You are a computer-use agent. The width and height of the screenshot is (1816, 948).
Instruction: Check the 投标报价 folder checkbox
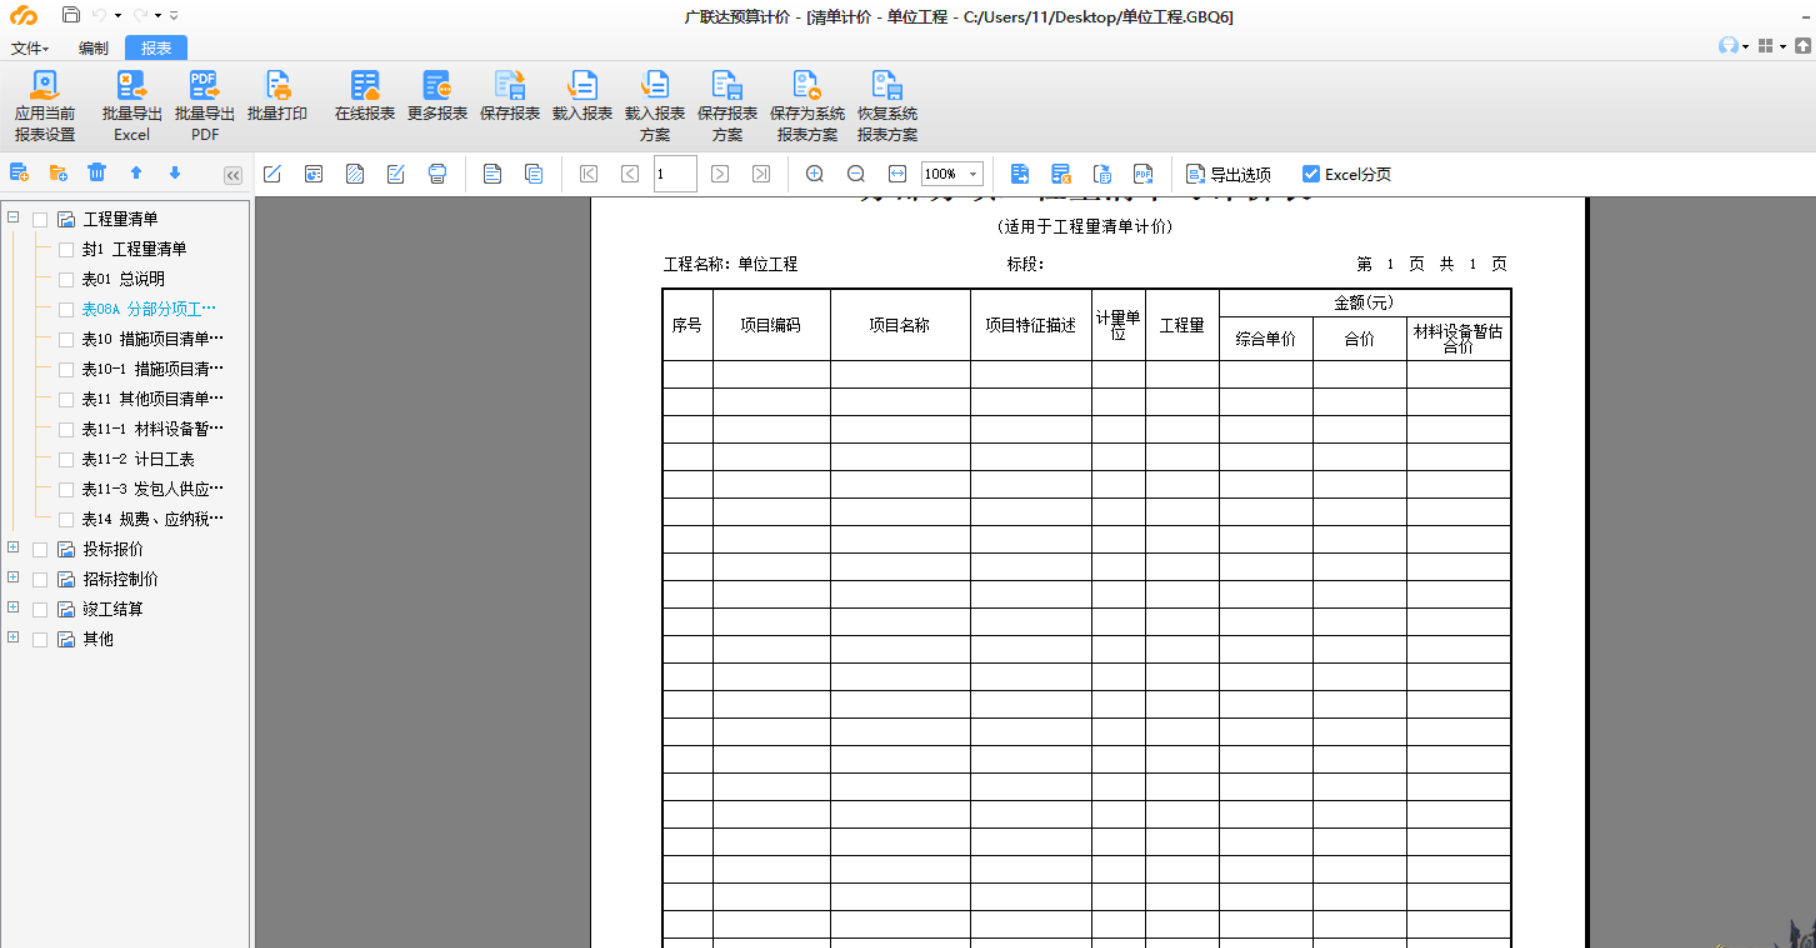click(x=40, y=549)
